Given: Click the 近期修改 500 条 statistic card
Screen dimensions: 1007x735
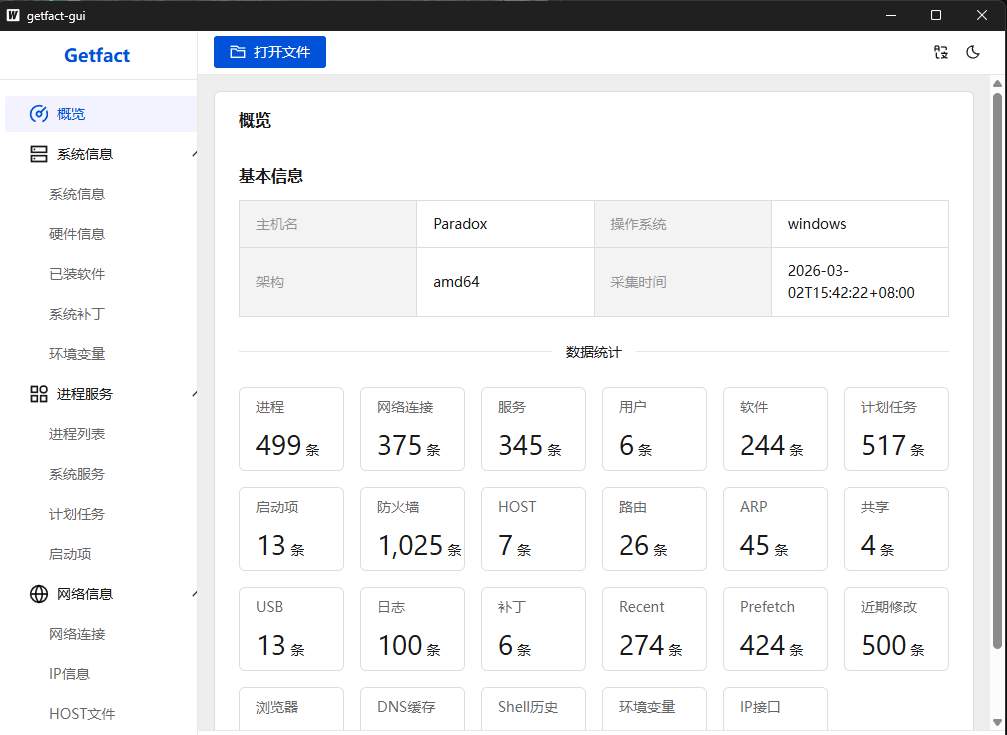Looking at the screenshot, I should pos(897,629).
